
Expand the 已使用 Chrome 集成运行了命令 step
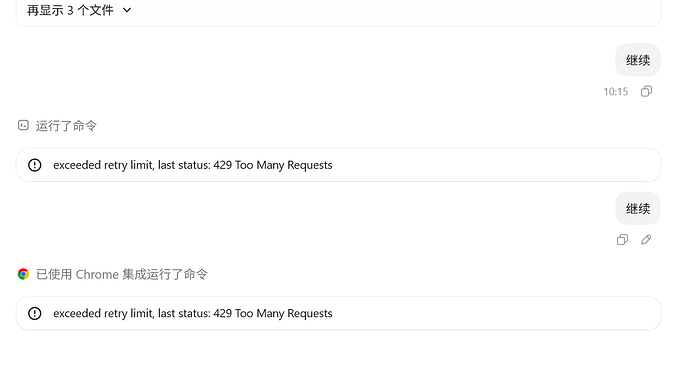(x=122, y=275)
